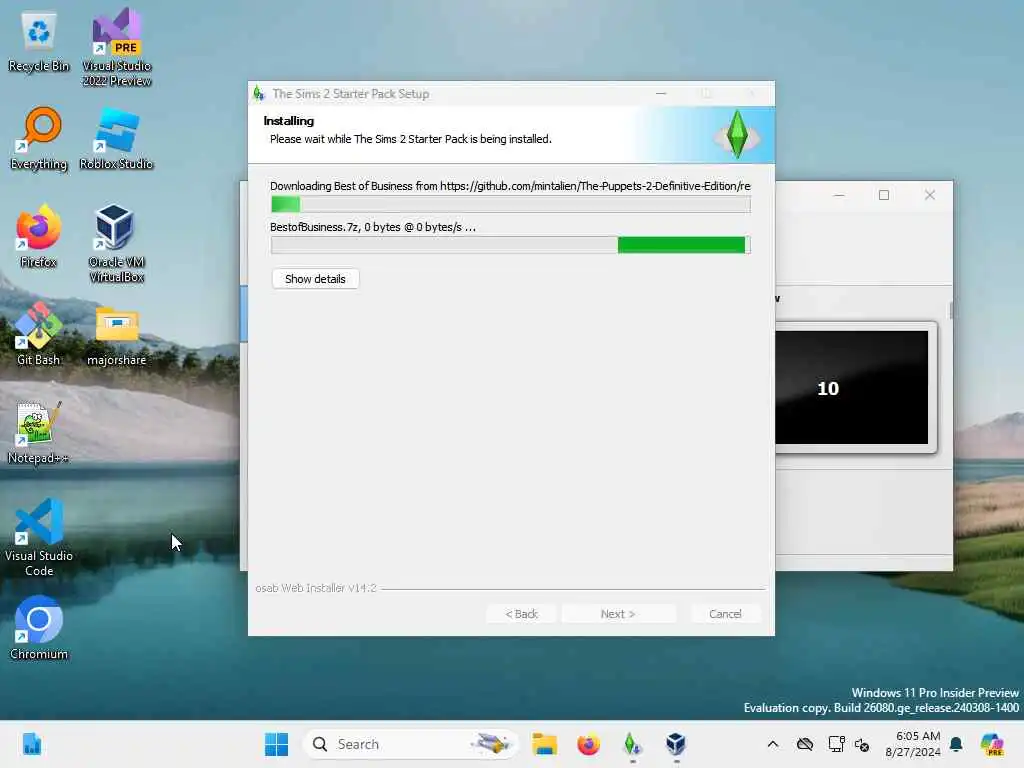The width and height of the screenshot is (1024, 768).
Task: Open the Notepad++ desktop shortcut
Action: [39, 432]
